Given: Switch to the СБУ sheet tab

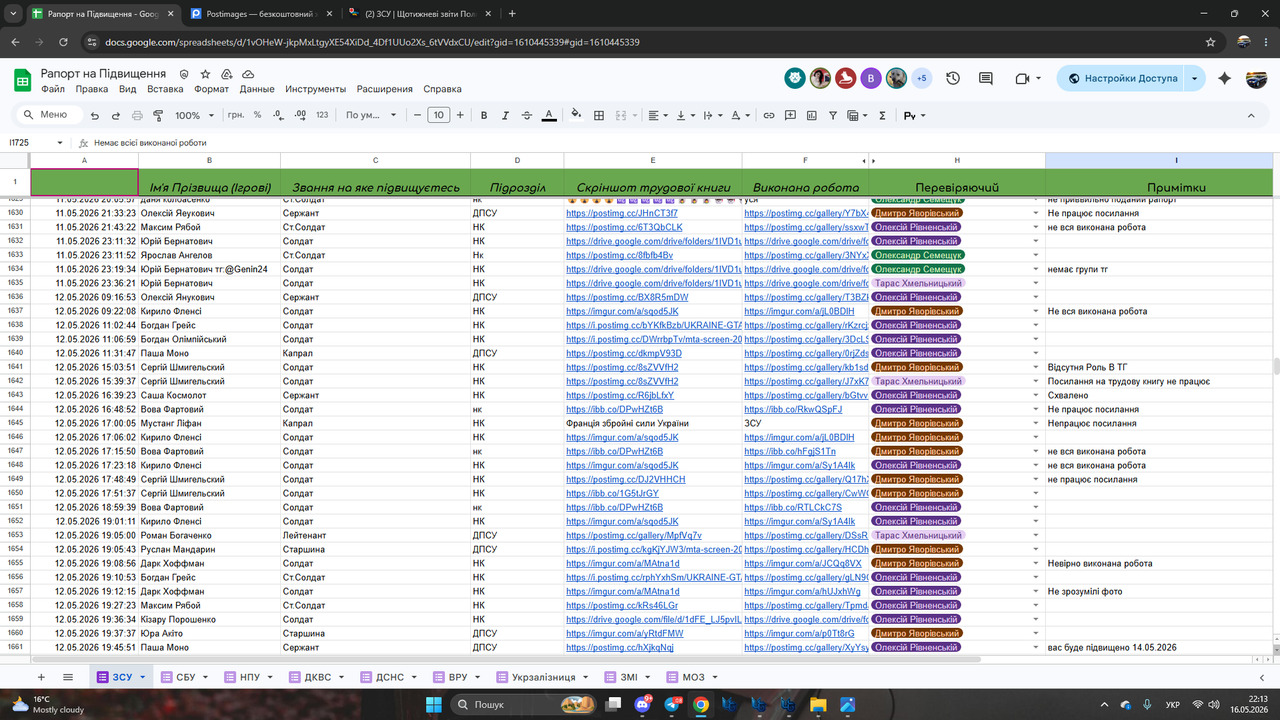Looking at the screenshot, I should pos(185,677).
